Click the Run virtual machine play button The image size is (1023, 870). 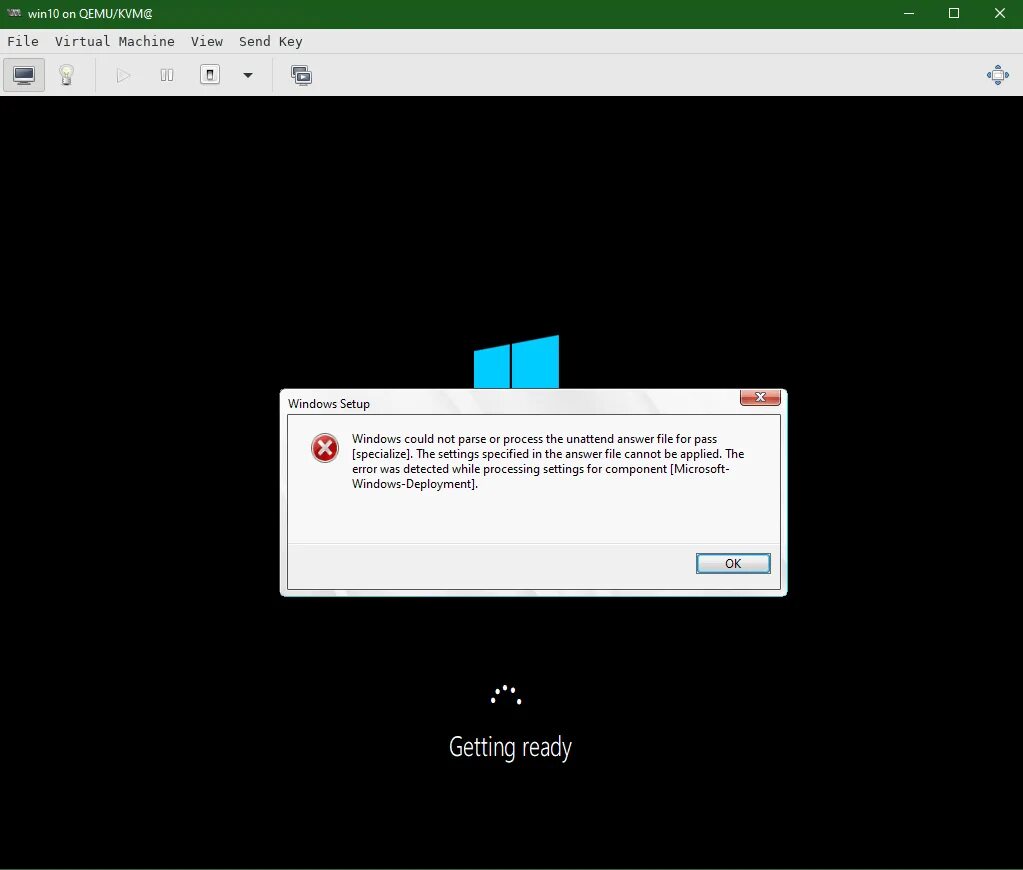point(123,75)
